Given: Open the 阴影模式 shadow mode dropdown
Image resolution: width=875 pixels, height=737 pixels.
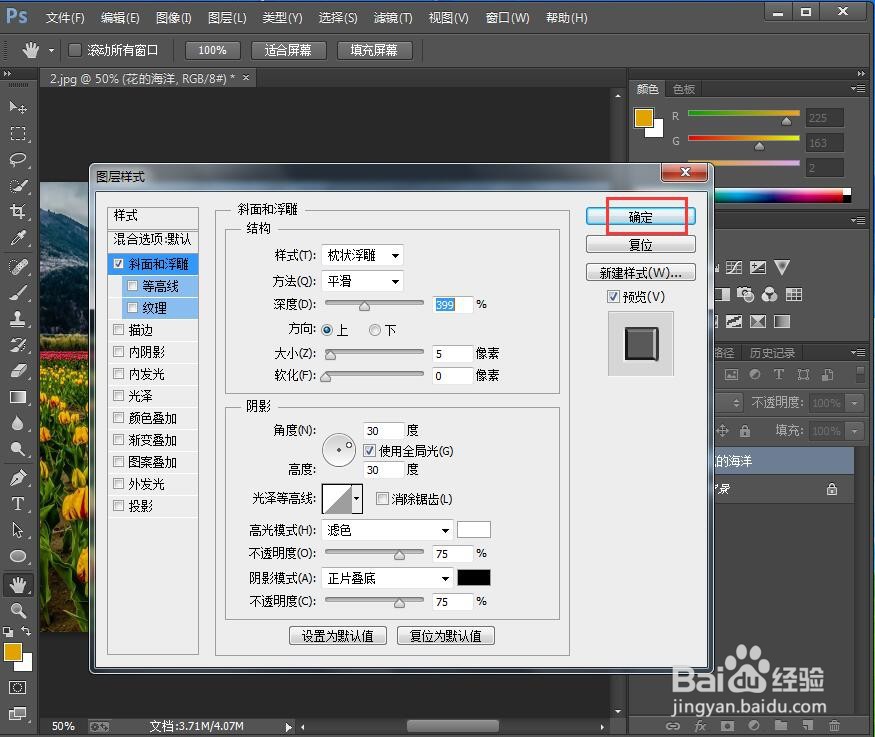Looking at the screenshot, I should (387, 578).
